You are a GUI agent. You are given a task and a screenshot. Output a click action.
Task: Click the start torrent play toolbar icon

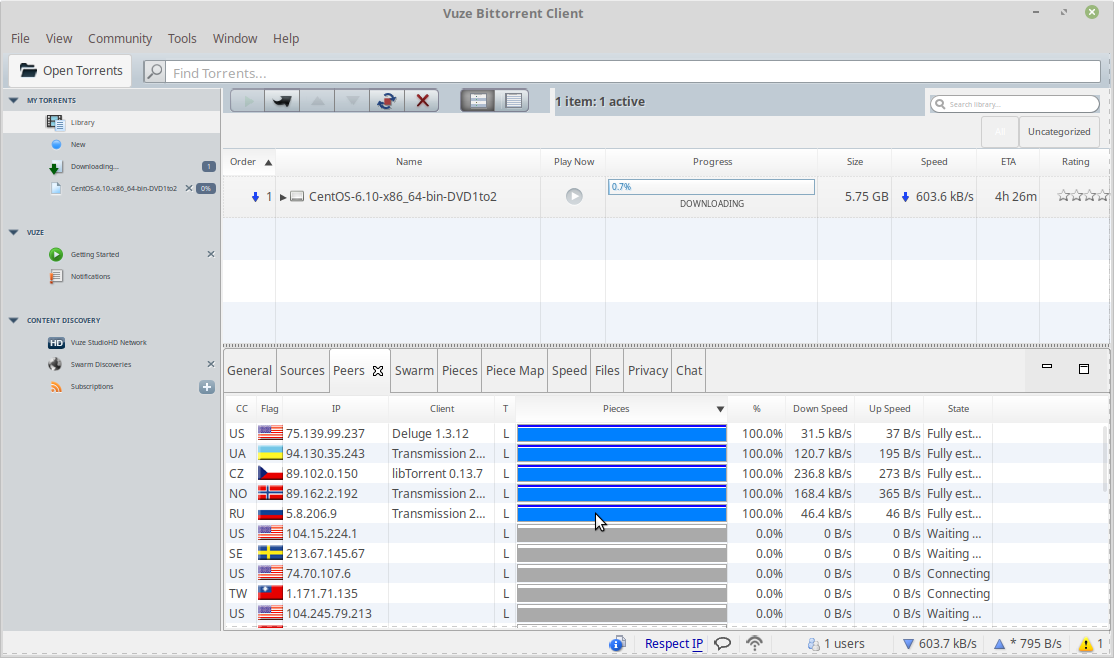click(248, 101)
